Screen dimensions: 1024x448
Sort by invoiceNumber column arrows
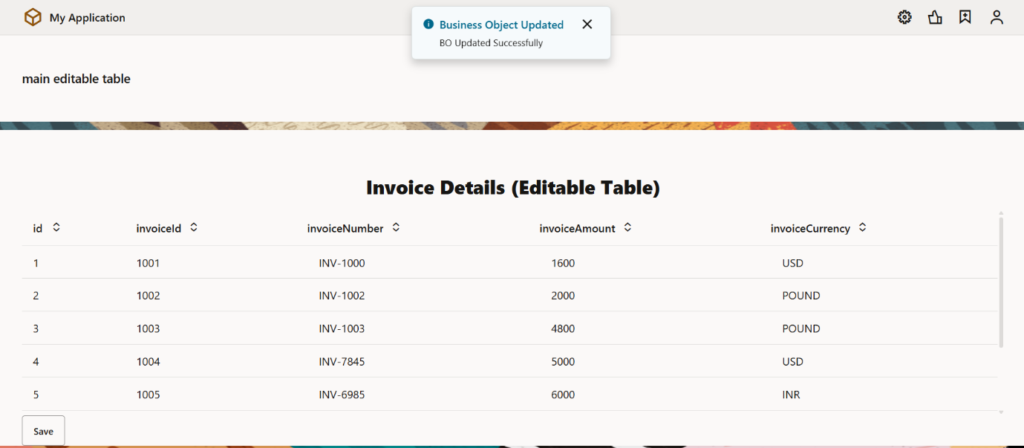[x=396, y=228]
